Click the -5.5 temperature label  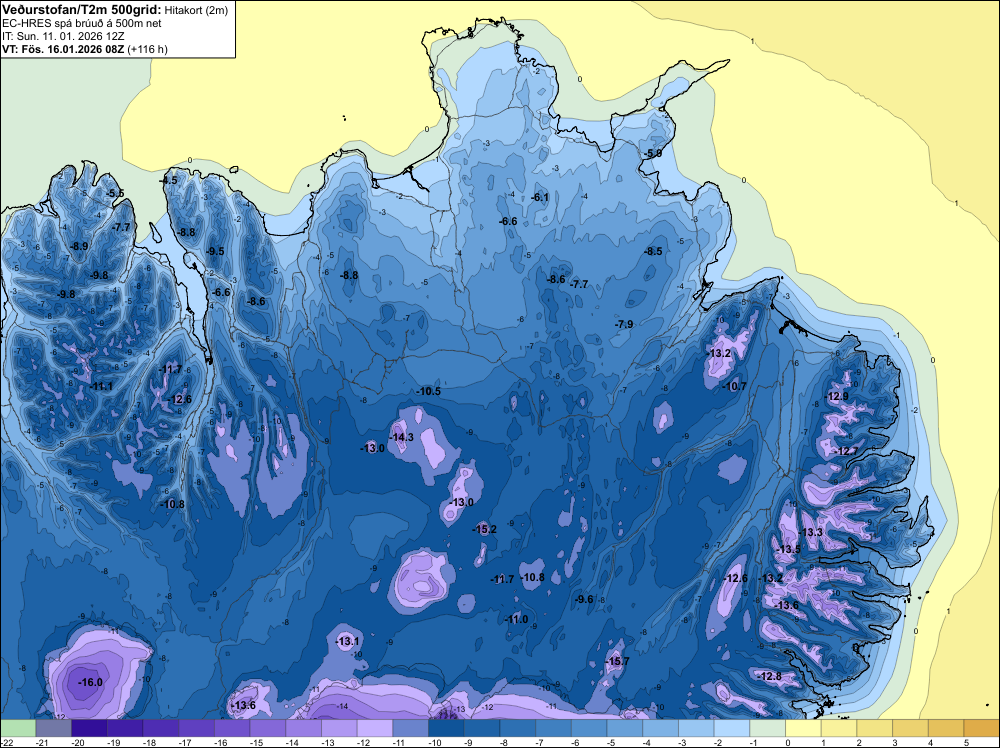tap(115, 193)
